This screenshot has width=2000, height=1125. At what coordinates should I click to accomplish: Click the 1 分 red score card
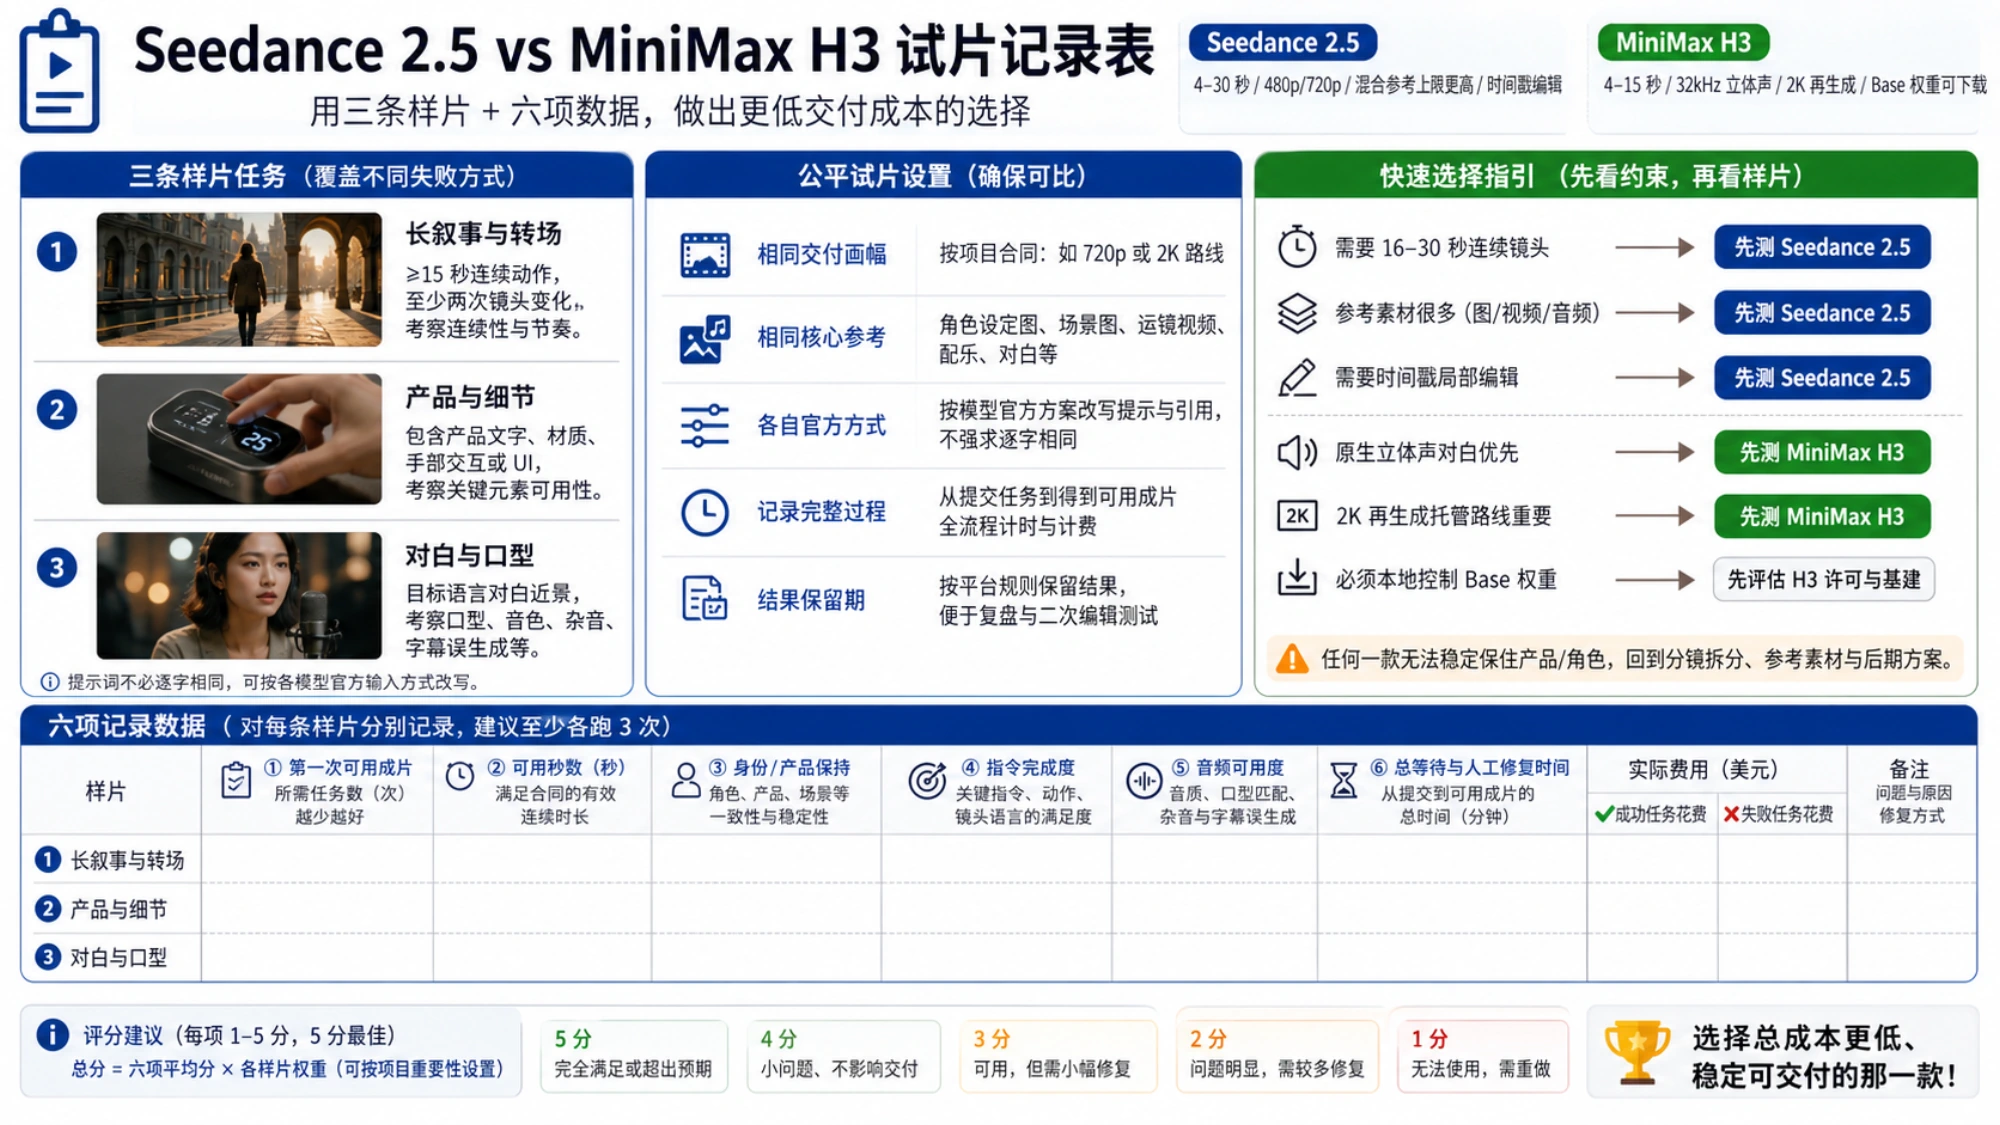tap(1482, 1055)
